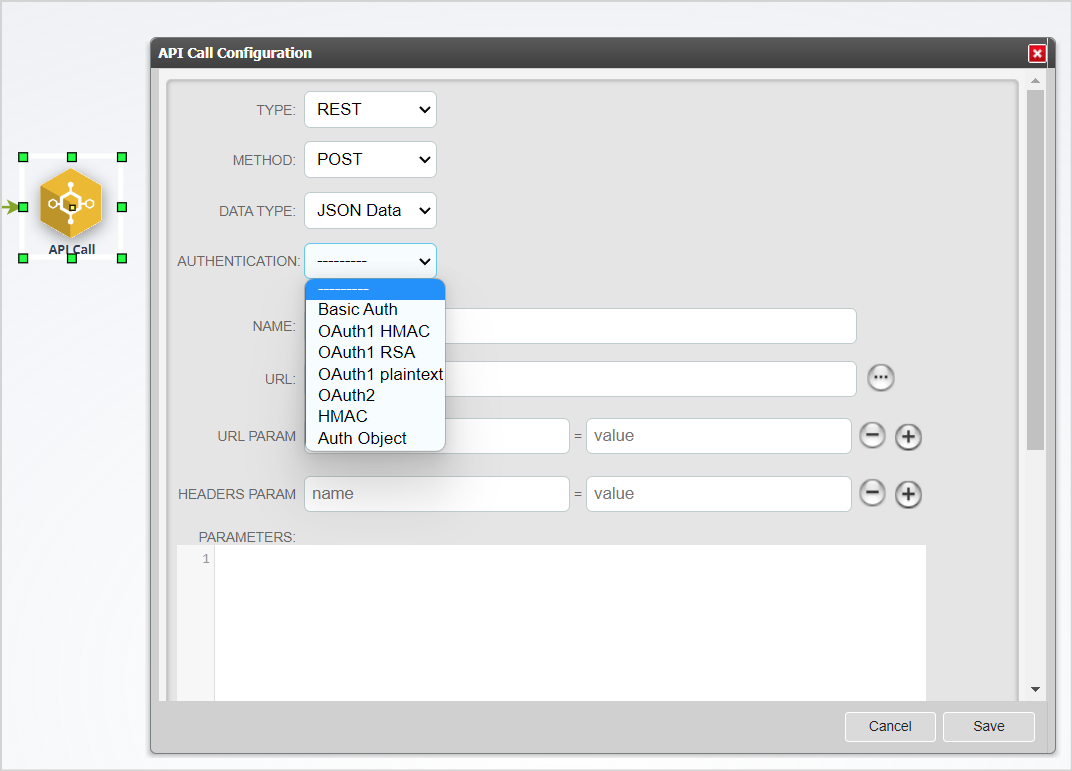Add HEADERS PARAM row with plus icon
Image resolution: width=1072 pixels, height=771 pixels.
click(909, 494)
